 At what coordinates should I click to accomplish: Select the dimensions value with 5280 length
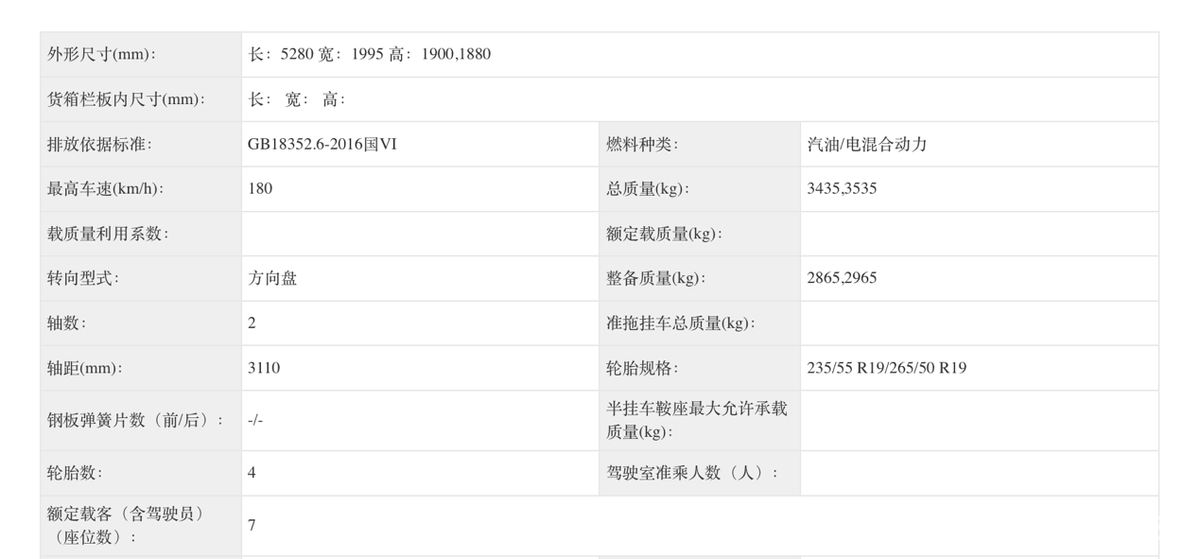pos(369,54)
